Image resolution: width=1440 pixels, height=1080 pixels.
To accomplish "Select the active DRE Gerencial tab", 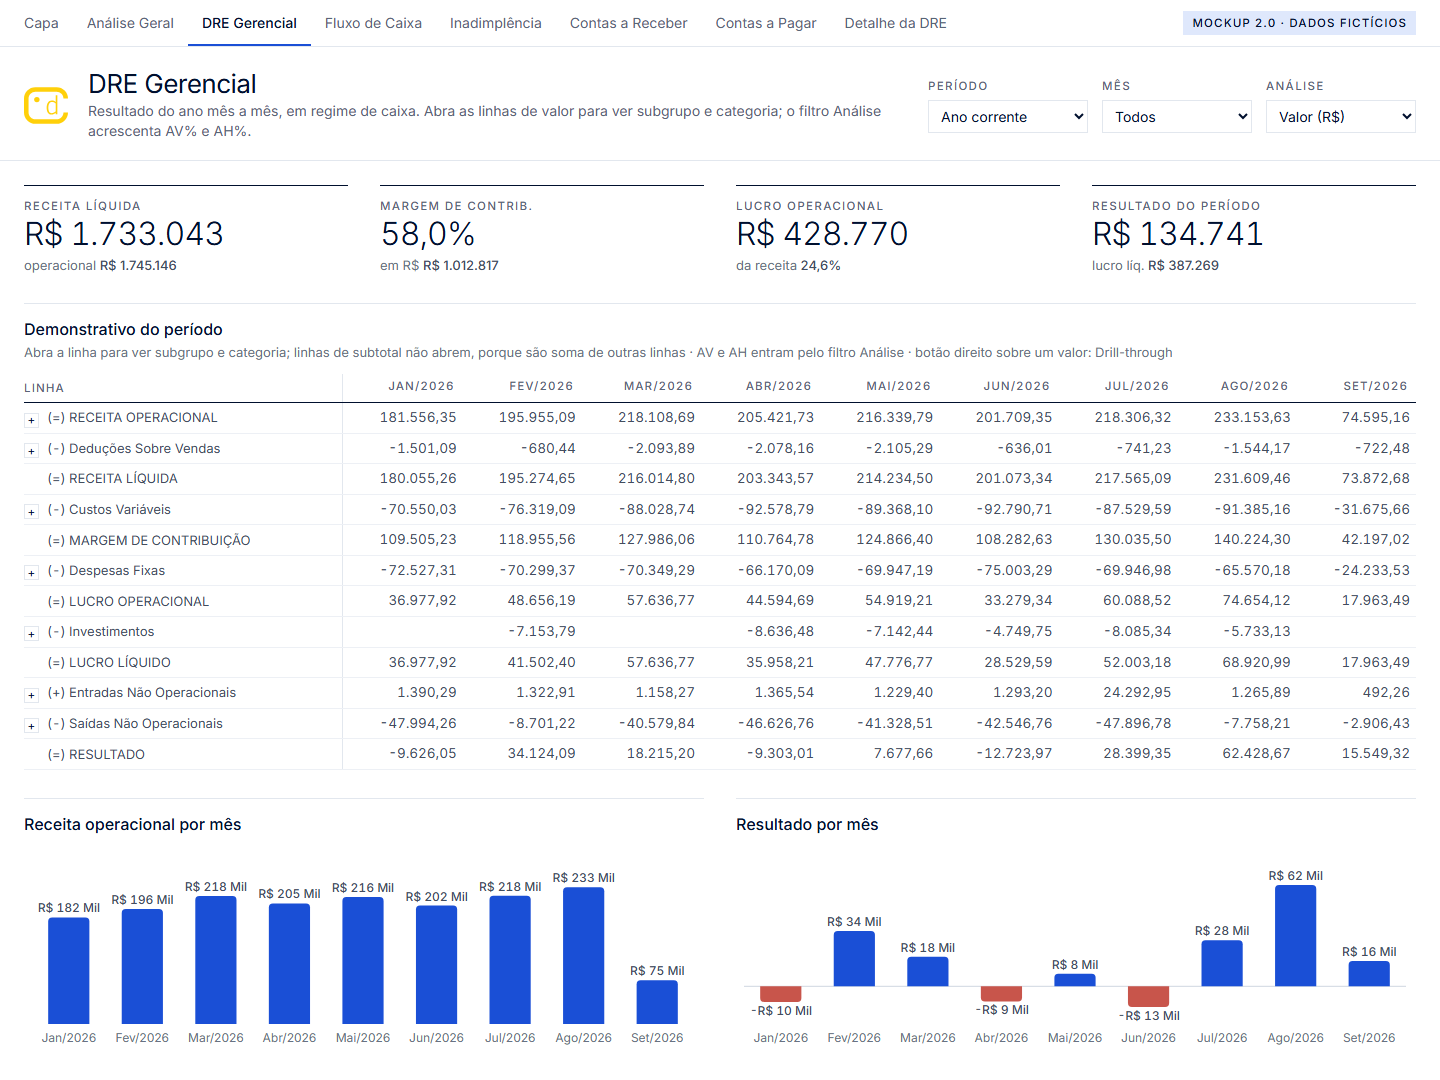I will tap(249, 23).
